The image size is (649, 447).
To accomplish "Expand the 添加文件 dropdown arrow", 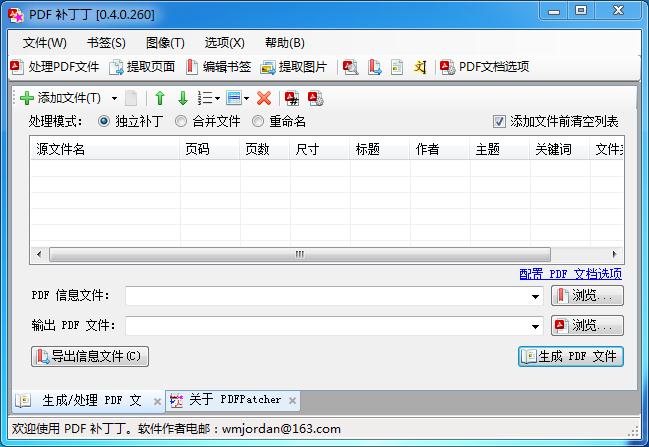I will (114, 99).
